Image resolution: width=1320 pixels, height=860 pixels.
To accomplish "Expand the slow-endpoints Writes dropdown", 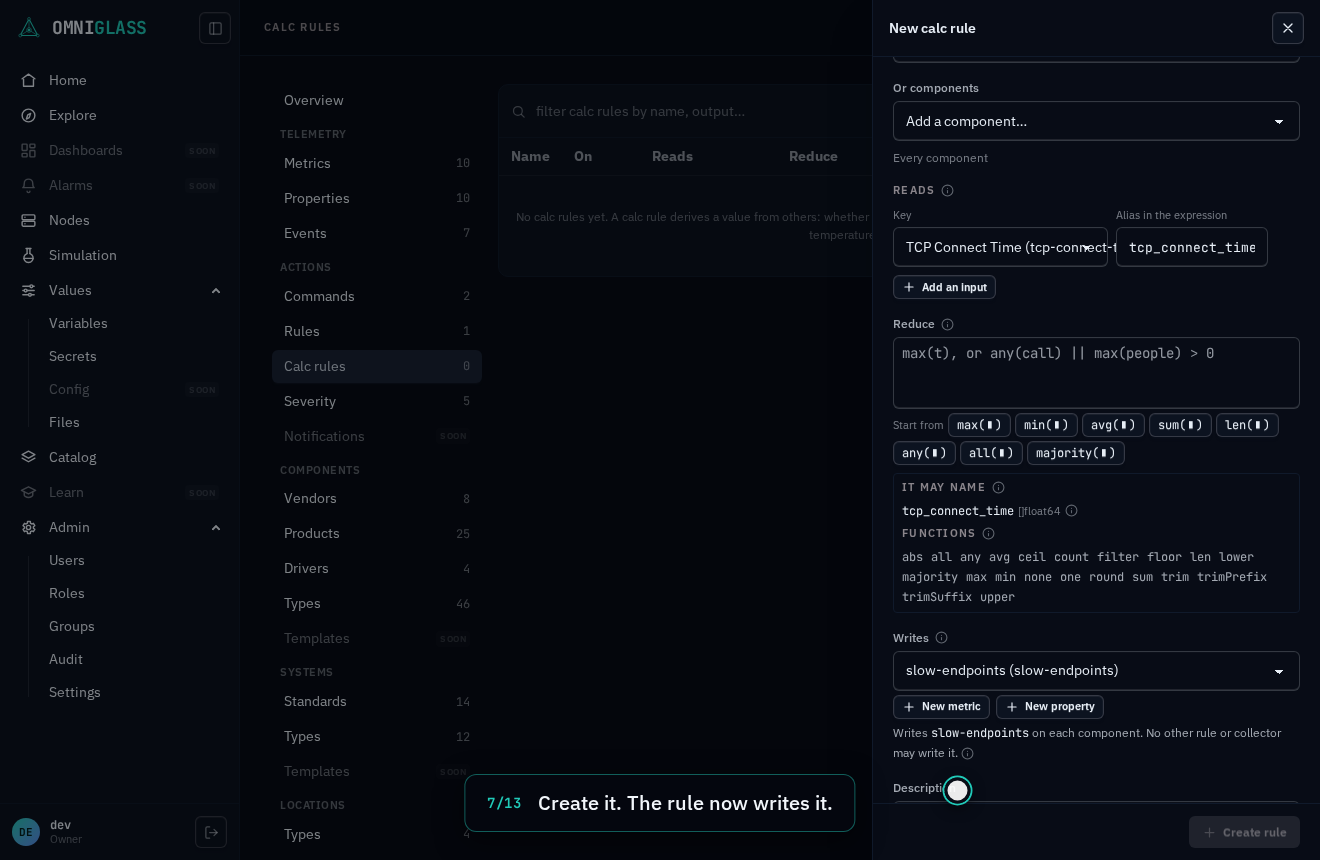I will click(1096, 671).
